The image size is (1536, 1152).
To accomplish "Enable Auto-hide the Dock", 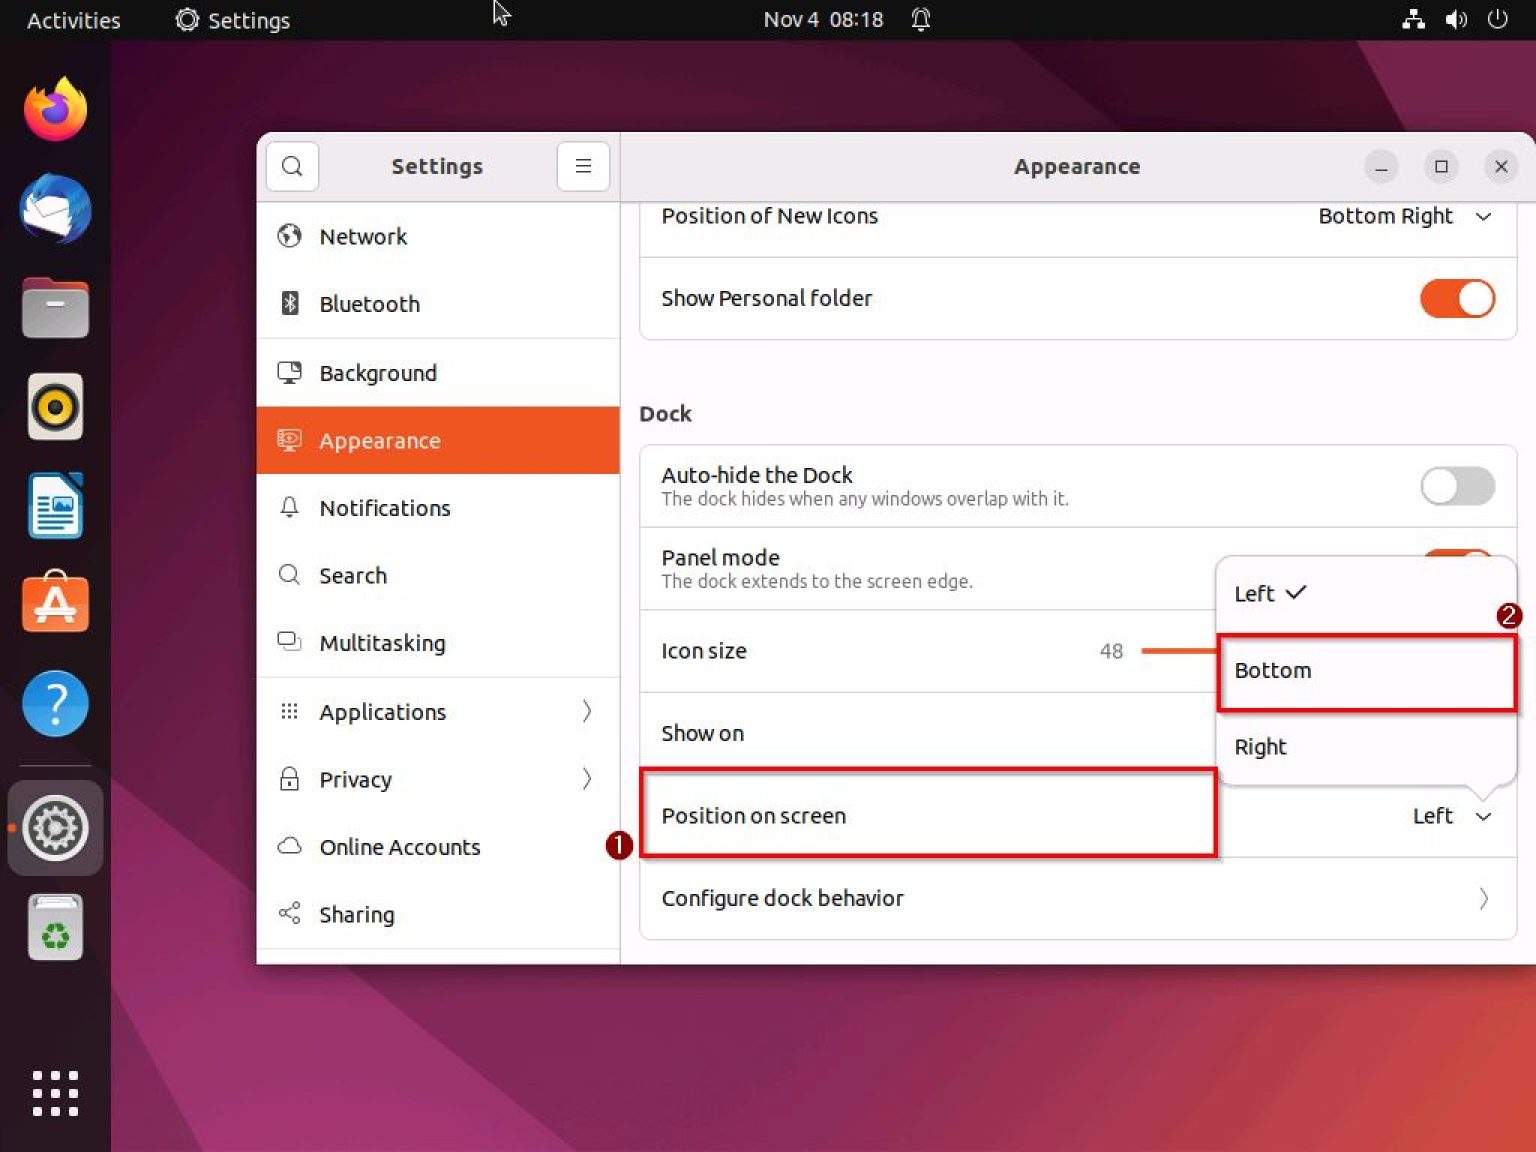I will click(1457, 486).
